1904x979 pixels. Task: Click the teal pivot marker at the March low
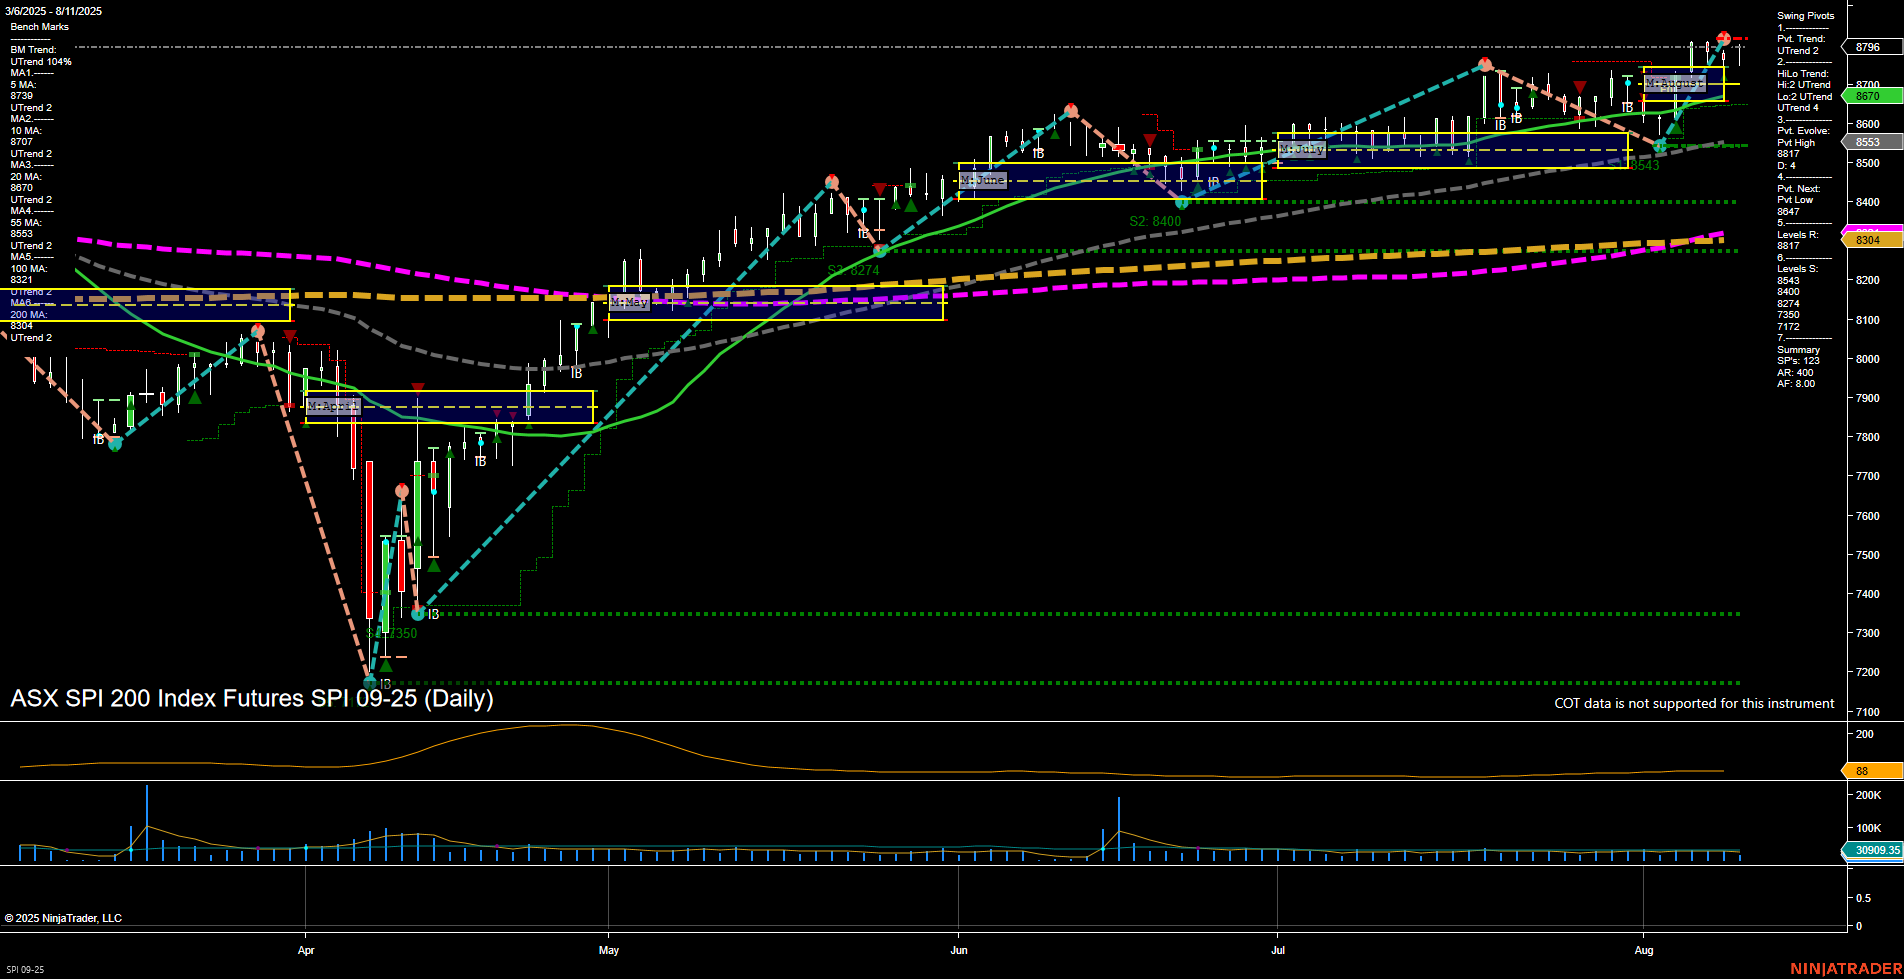[x=114, y=446]
